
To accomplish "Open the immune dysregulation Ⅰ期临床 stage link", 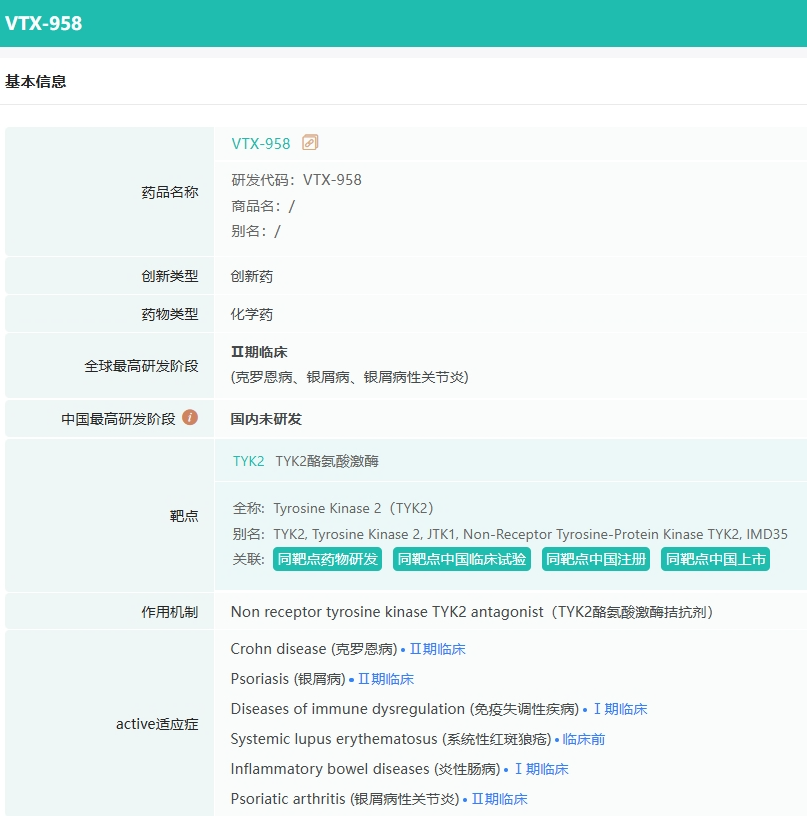I will 620,709.
